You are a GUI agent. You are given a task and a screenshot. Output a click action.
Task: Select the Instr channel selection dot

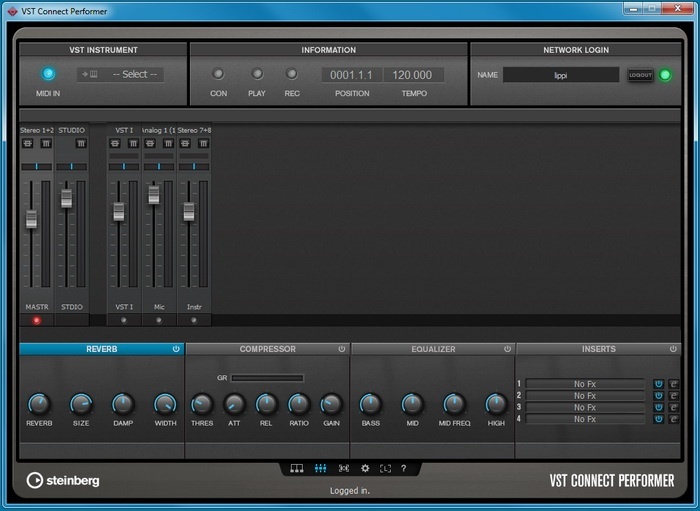click(x=194, y=320)
